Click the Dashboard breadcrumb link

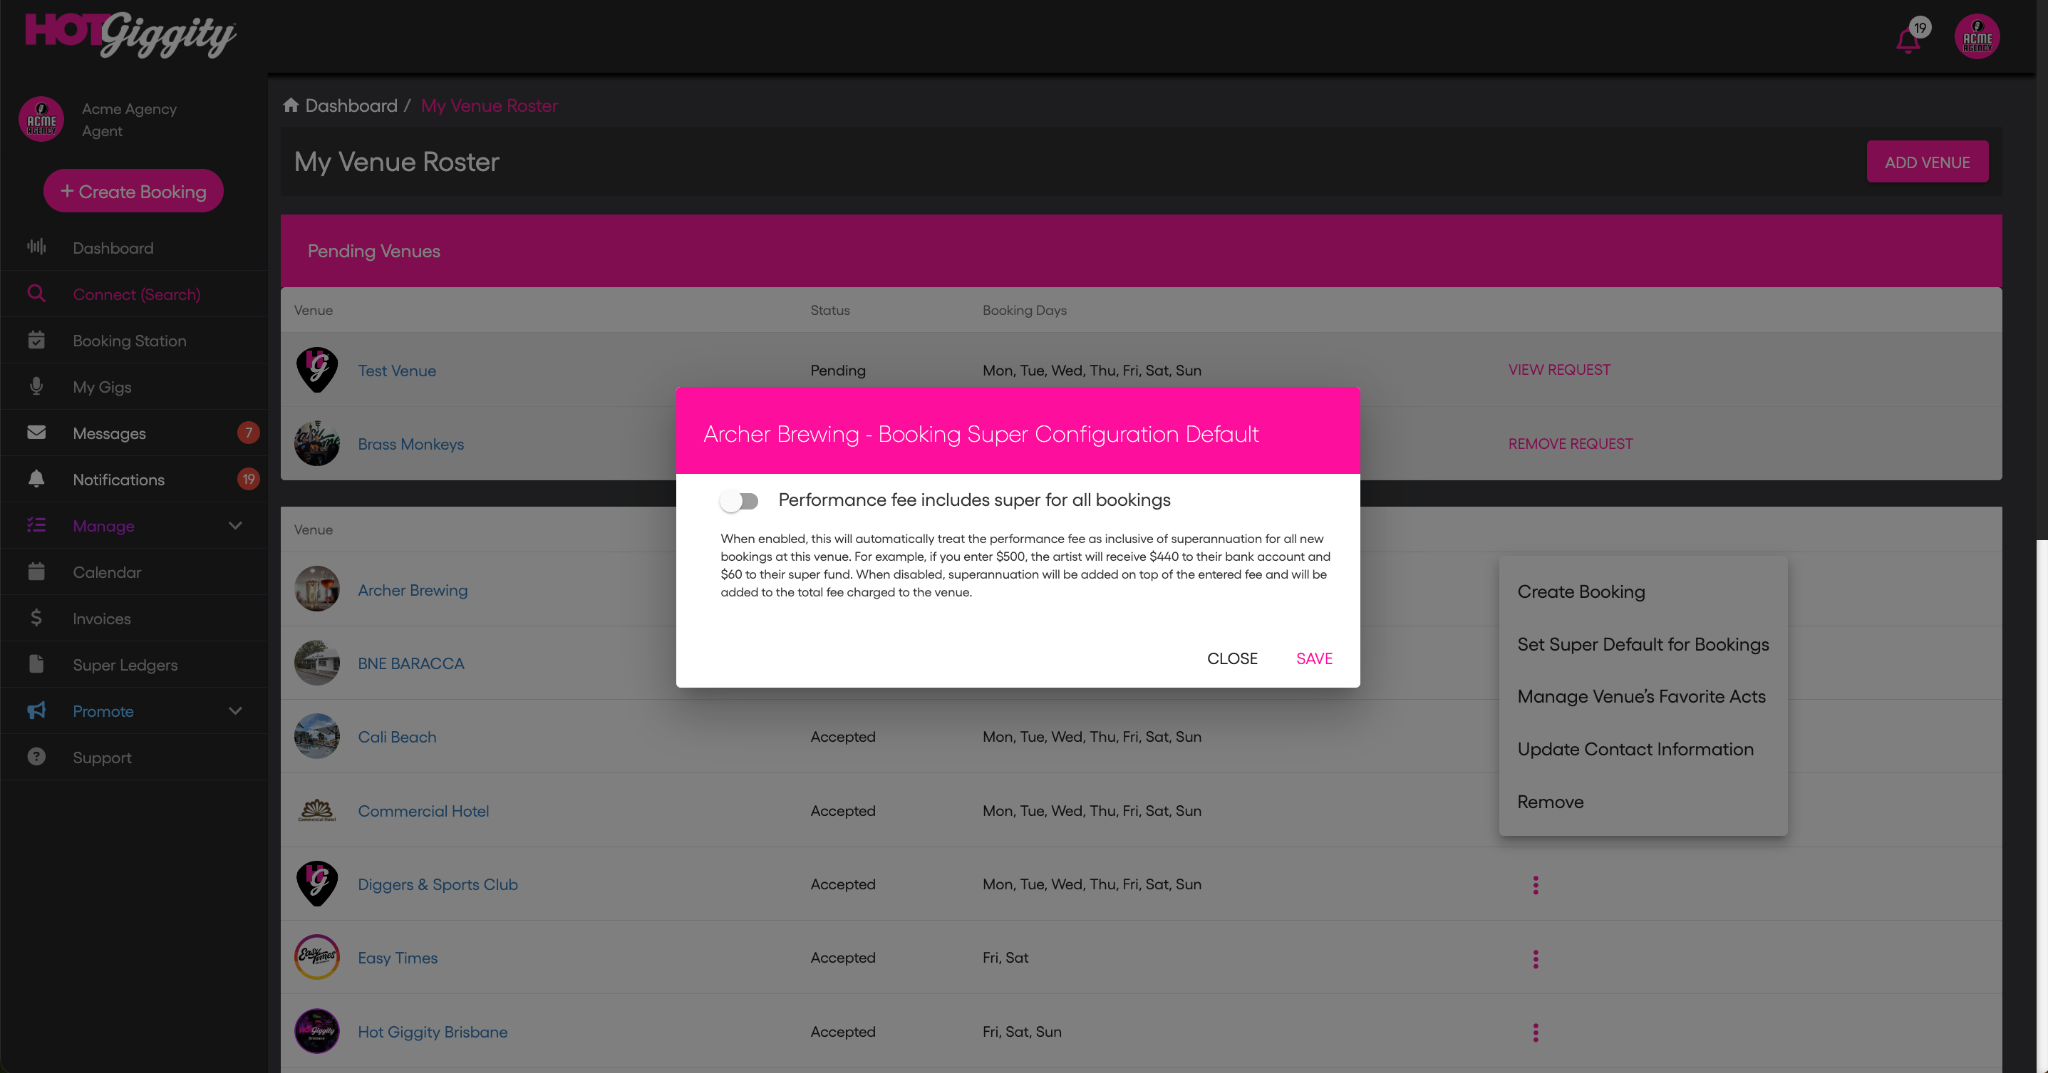pyautogui.click(x=351, y=106)
